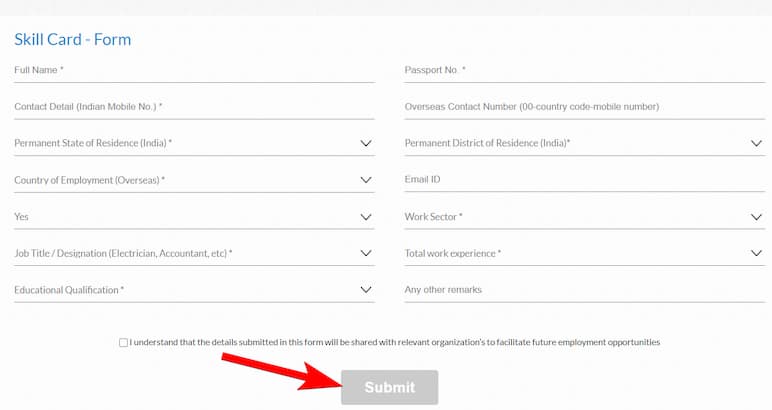Open Educational Qualification dropdown
772x410 pixels.
coord(194,290)
